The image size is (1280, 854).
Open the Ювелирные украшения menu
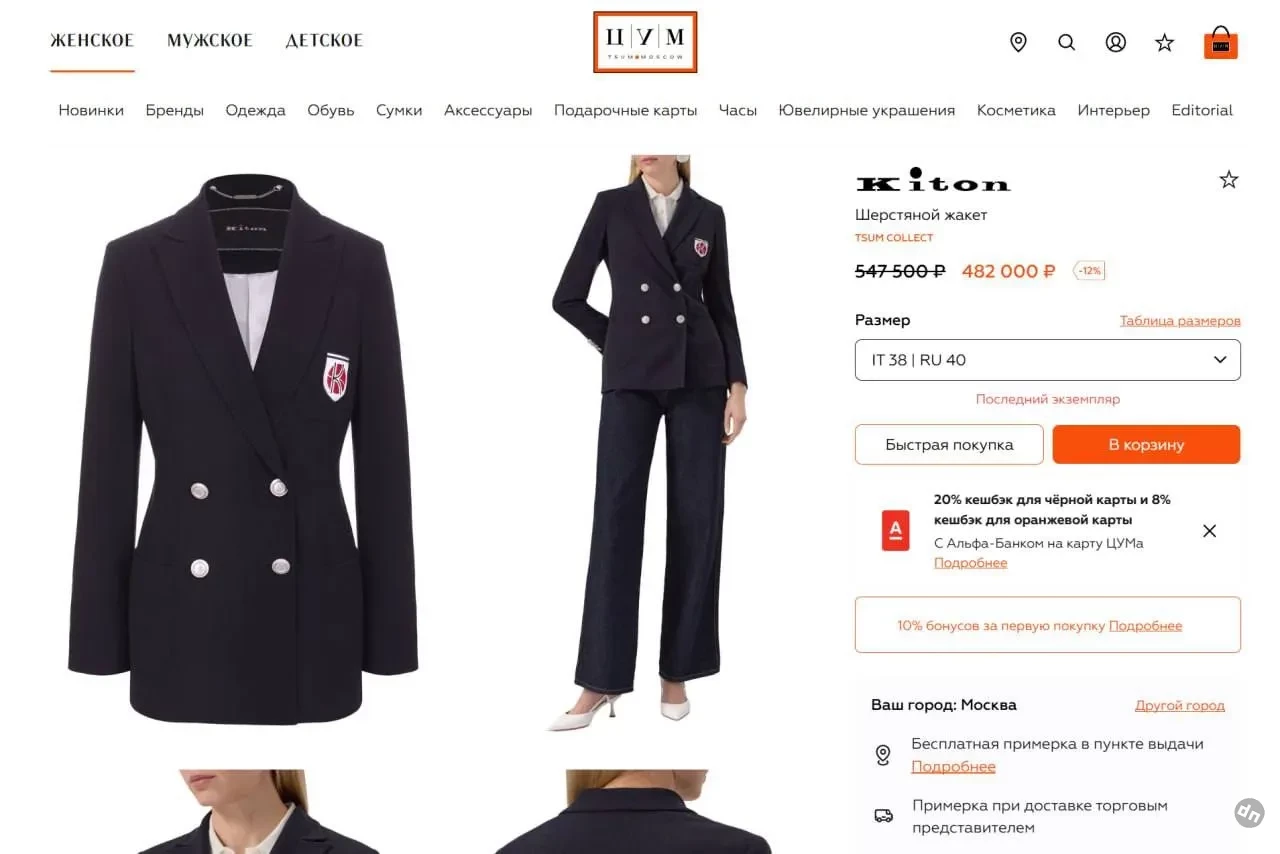pyautogui.click(x=867, y=110)
